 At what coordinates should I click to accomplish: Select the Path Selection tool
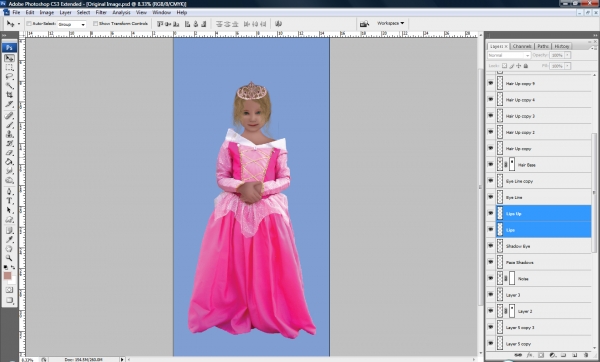(9, 210)
